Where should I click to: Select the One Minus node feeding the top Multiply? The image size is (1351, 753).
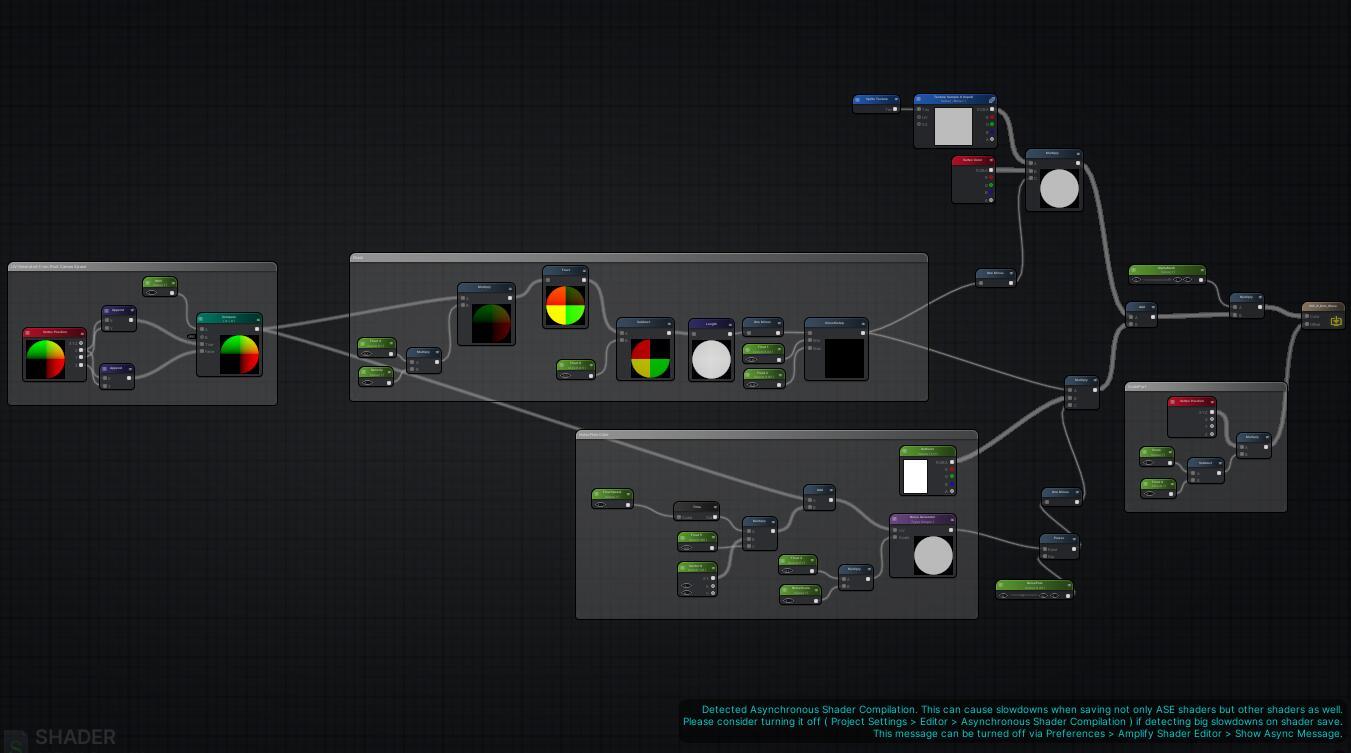996,277
